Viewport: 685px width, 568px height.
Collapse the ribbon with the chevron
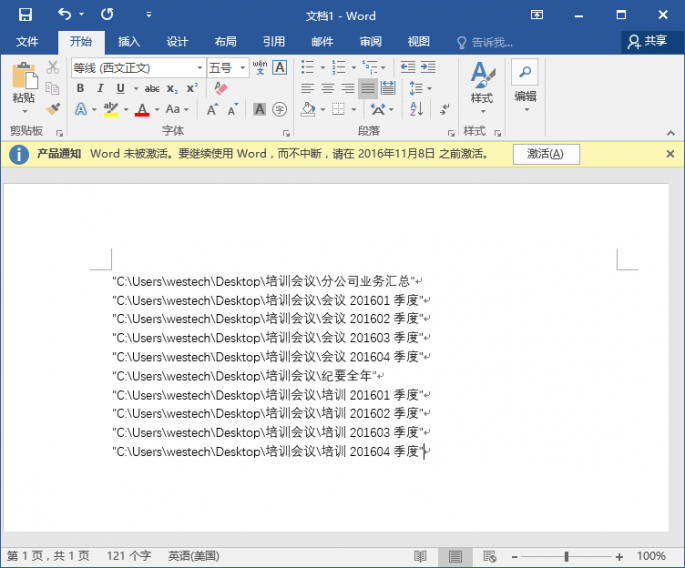(671, 133)
